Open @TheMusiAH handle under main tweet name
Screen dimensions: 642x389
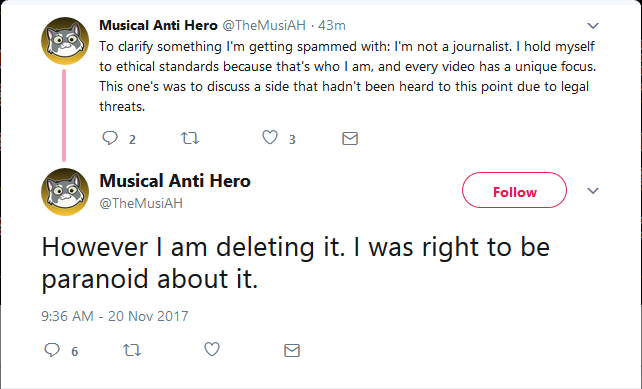141,203
